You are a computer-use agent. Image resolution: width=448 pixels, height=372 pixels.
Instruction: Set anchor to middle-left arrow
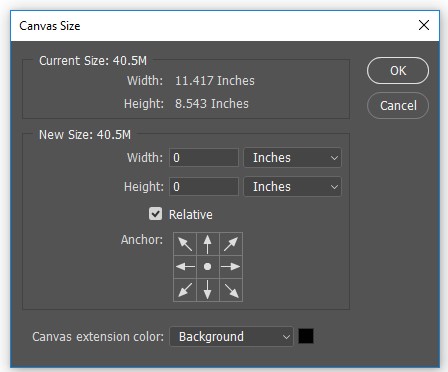[185, 267]
